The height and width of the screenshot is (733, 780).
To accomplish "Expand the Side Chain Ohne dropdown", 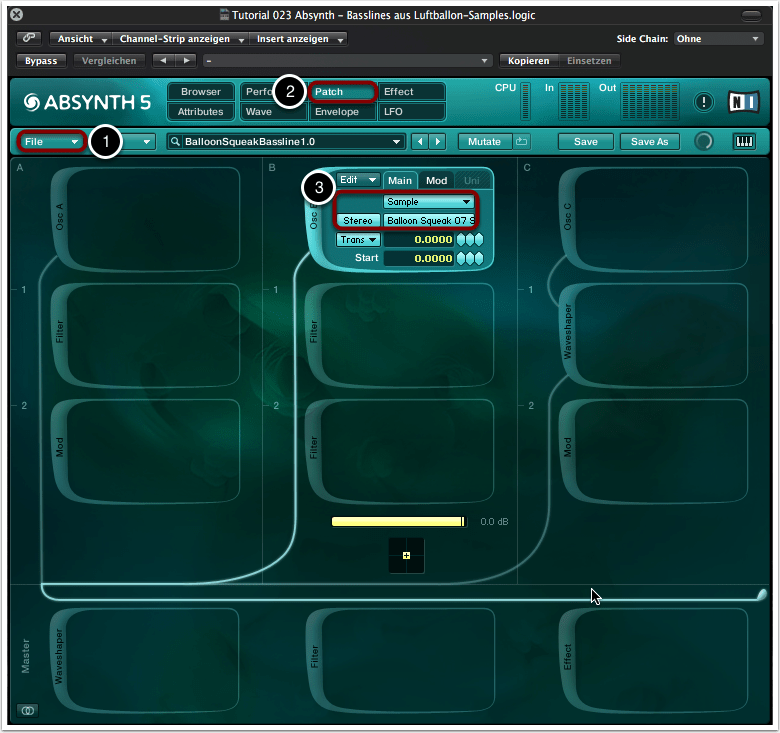I will [x=717, y=39].
